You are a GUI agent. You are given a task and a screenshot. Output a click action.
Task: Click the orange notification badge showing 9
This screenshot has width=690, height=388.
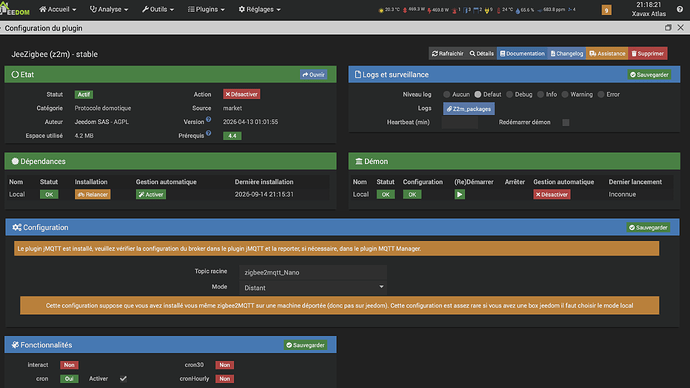pyautogui.click(x=606, y=10)
